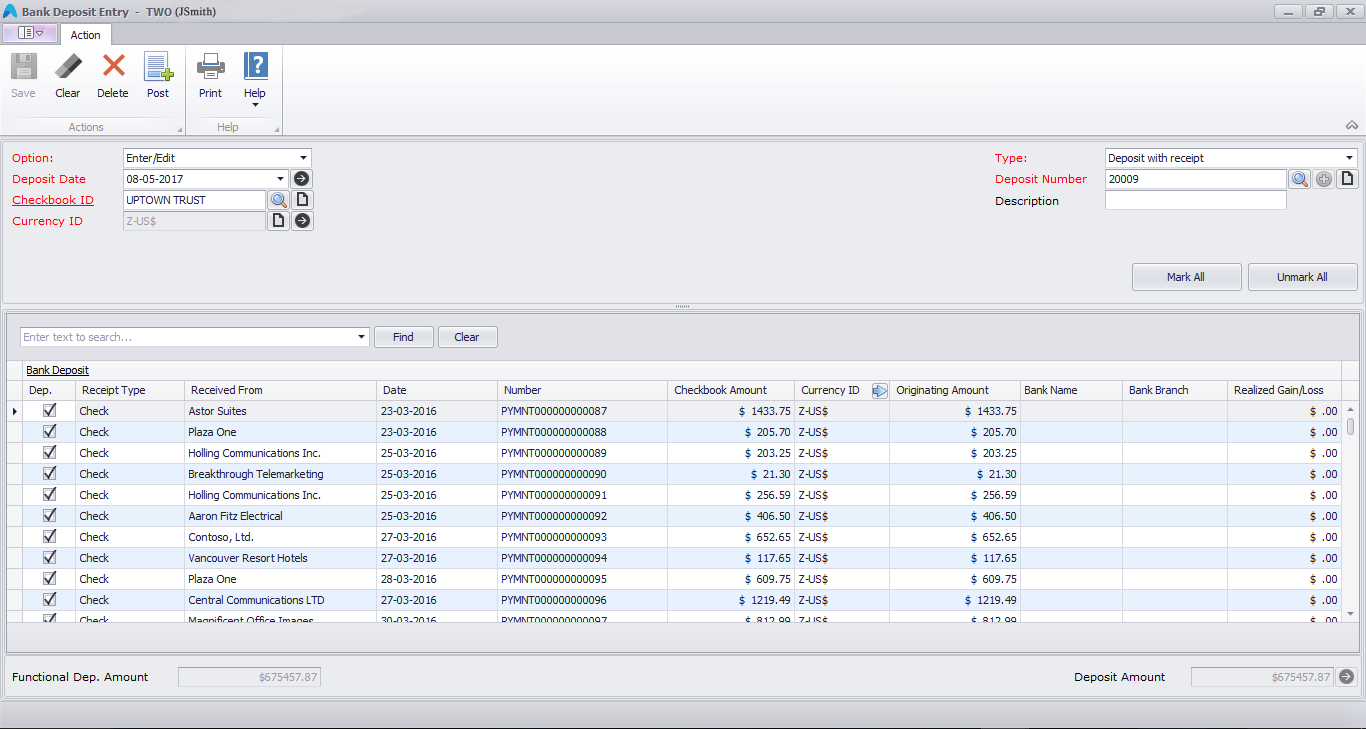1366x729 pixels.
Task: Click Unmark All button
Action: 1302,277
